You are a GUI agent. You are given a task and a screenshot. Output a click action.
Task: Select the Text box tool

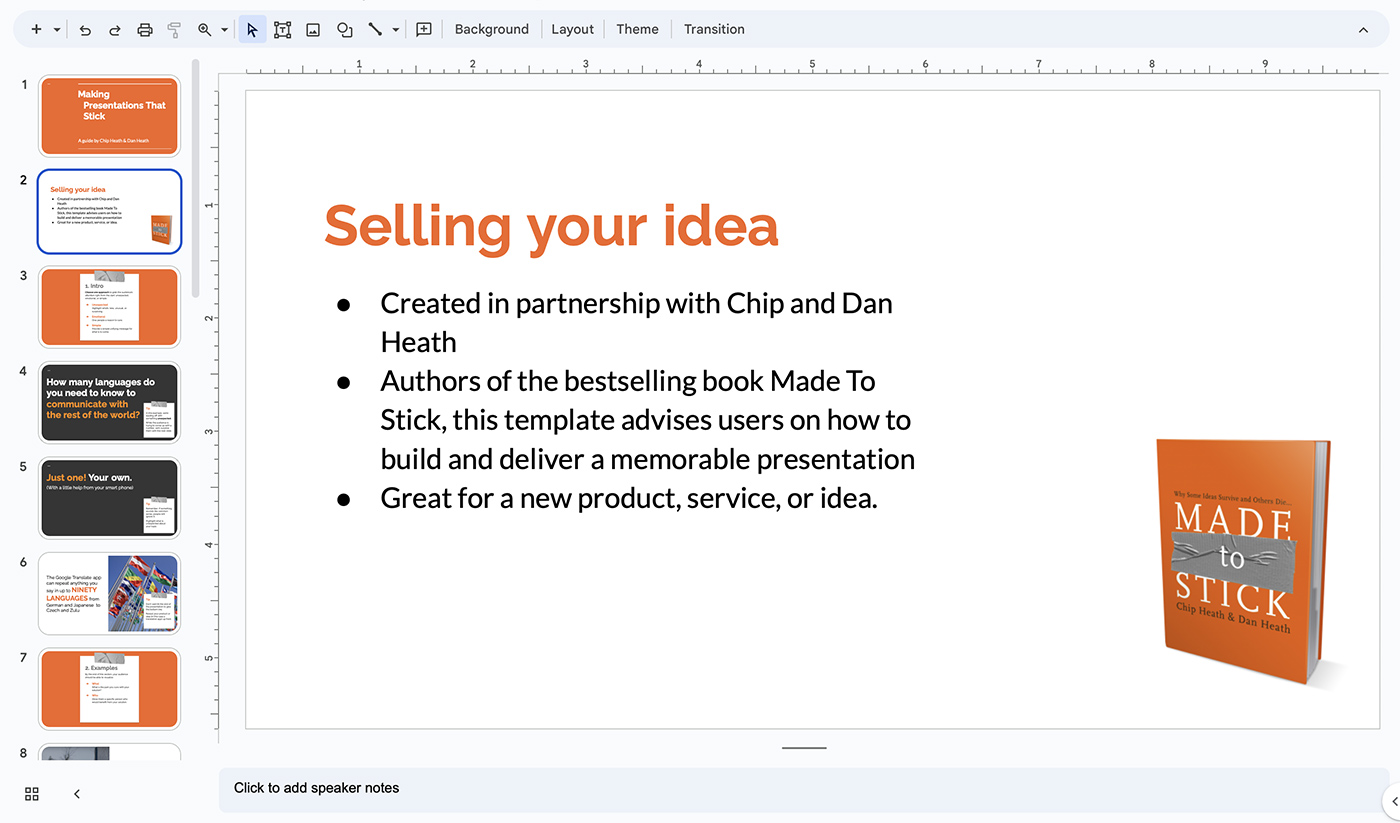[282, 29]
